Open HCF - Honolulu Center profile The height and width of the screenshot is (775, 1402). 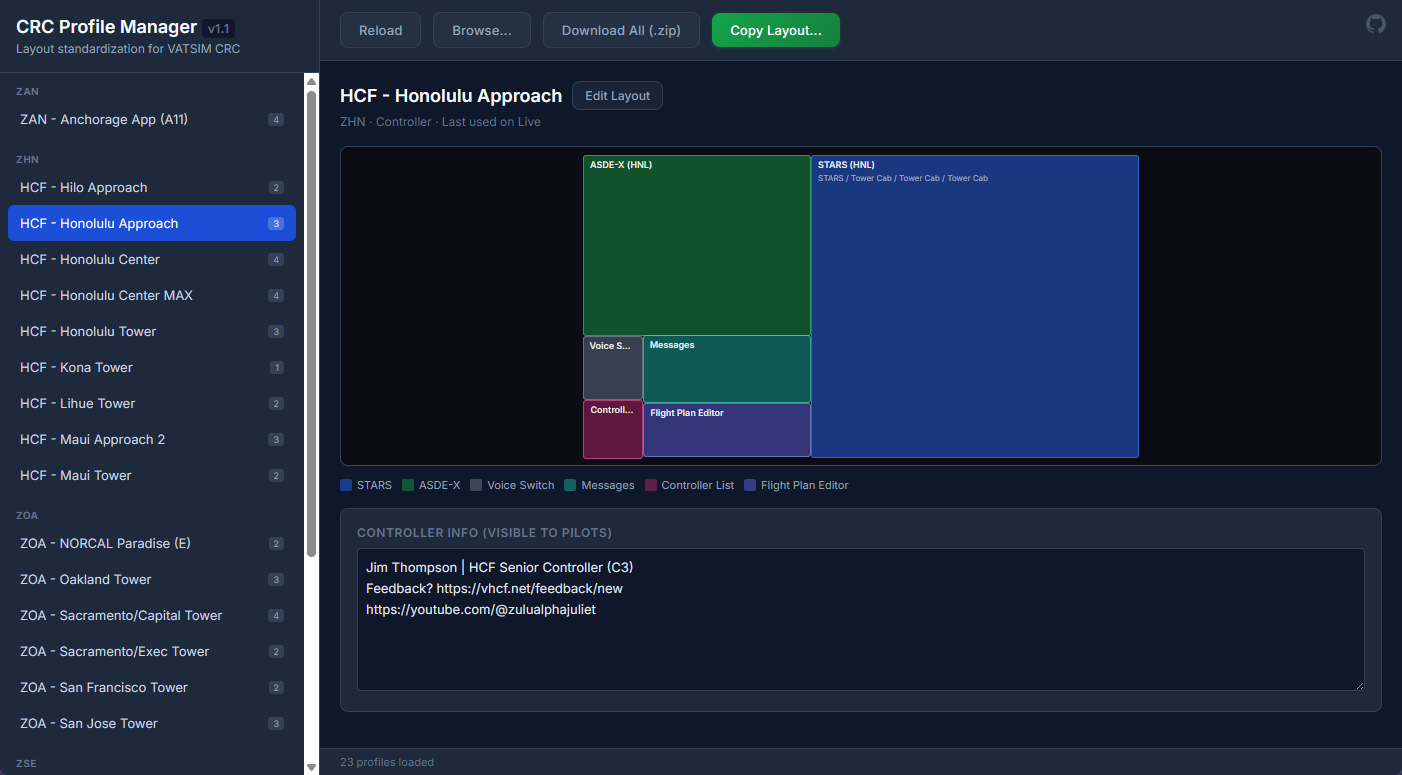152,259
